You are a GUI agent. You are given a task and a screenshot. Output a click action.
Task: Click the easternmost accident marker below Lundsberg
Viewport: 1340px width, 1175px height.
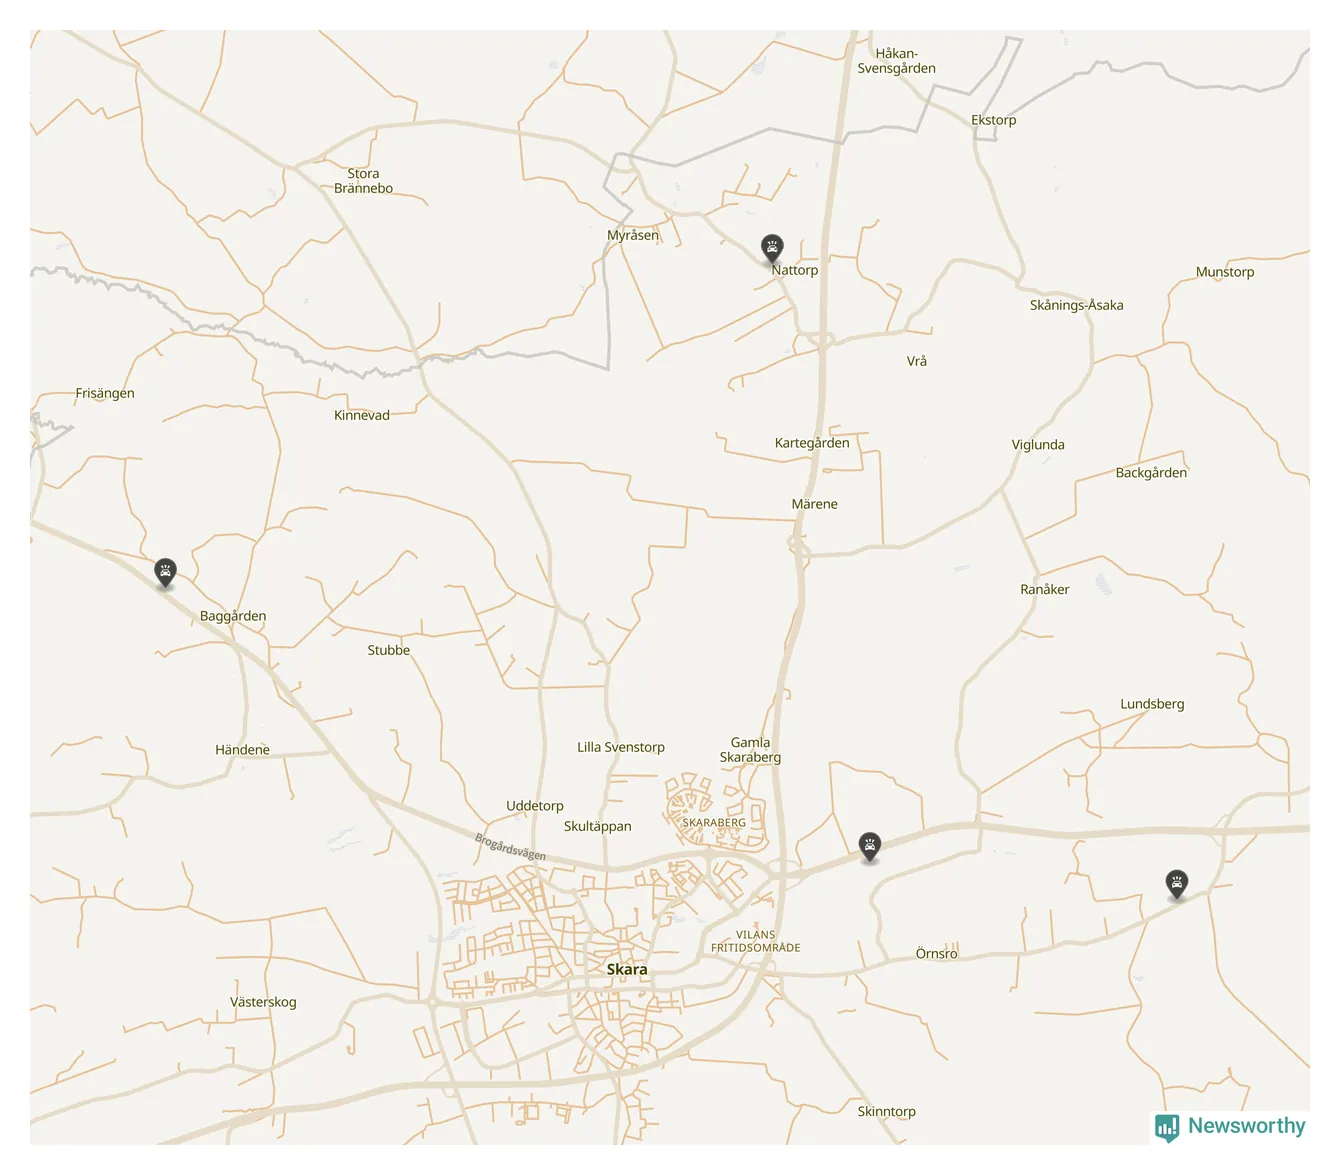click(1177, 884)
